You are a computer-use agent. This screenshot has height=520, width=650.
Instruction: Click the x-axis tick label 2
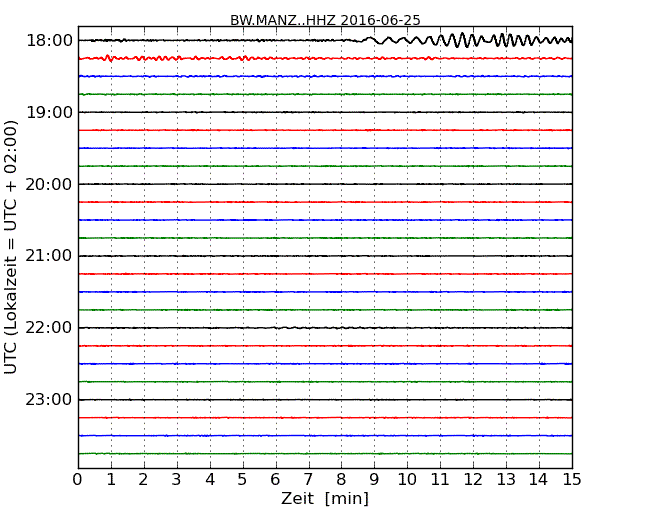tap(143, 480)
